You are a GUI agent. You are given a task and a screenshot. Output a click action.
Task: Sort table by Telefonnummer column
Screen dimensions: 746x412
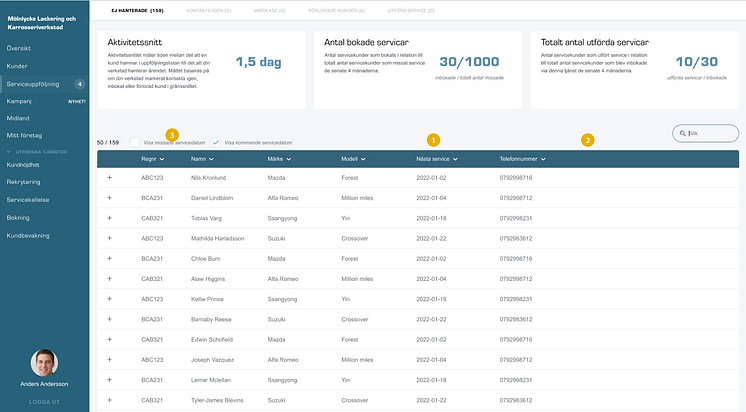click(522, 159)
